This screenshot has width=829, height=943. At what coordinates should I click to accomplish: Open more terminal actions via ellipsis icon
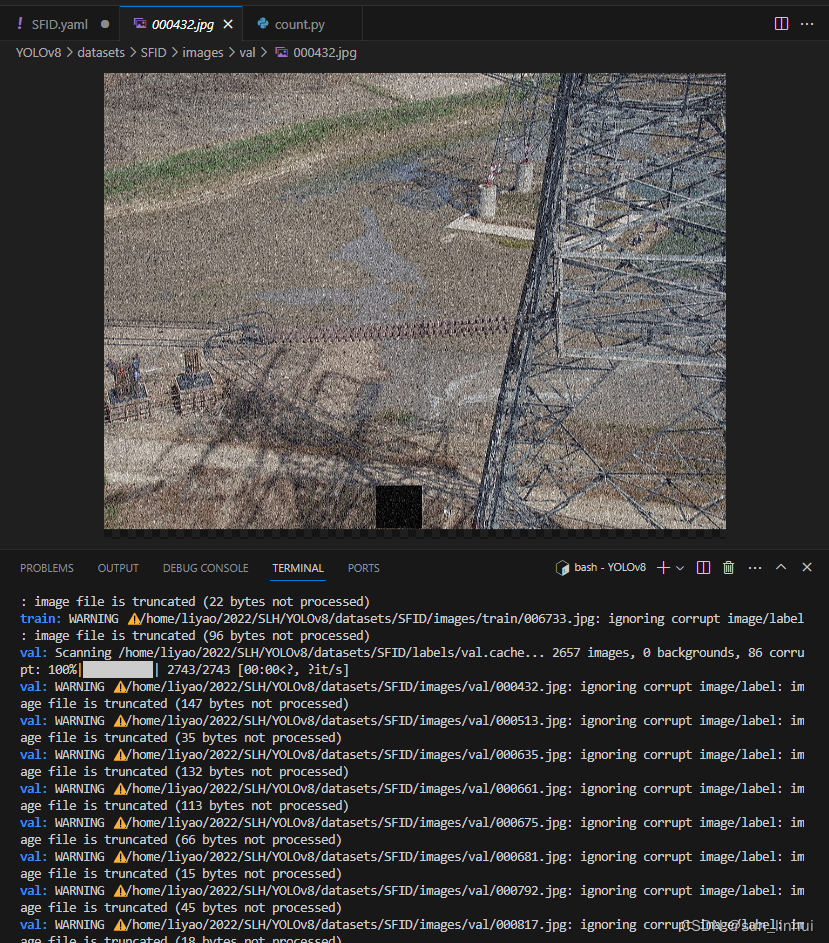tap(754, 567)
